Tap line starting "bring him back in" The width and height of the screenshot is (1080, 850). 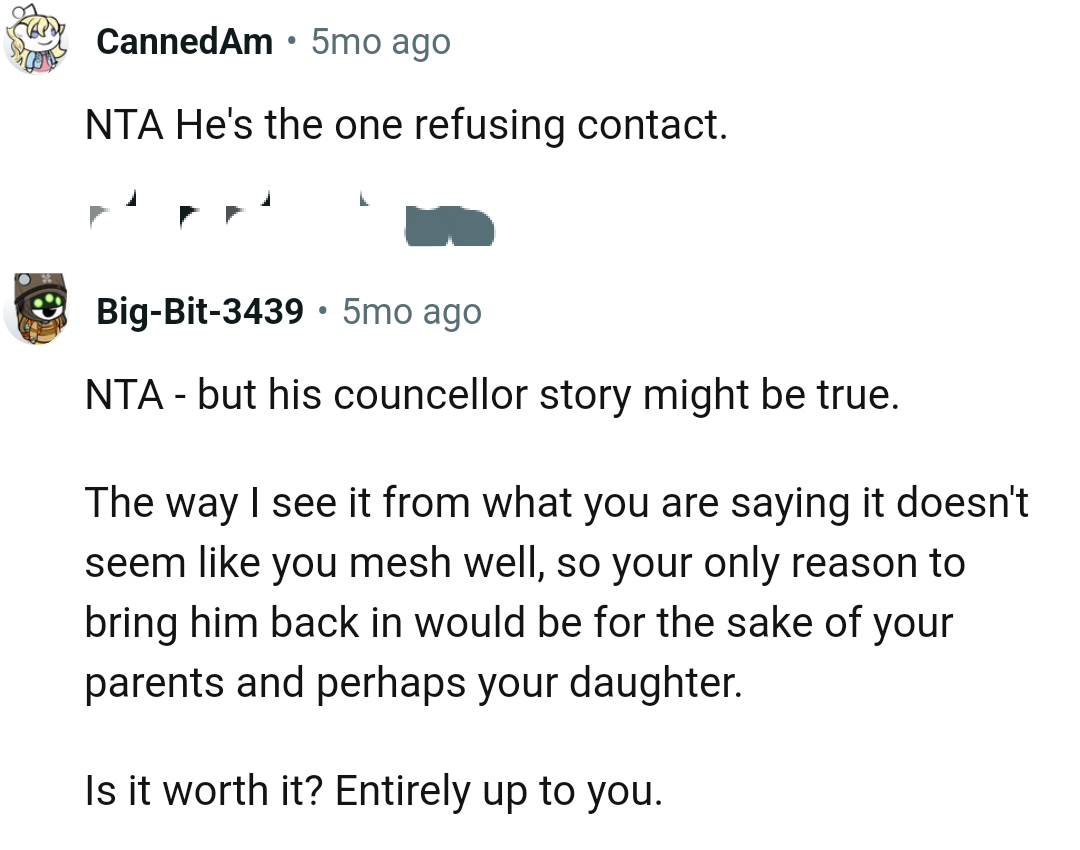[x=519, y=623]
